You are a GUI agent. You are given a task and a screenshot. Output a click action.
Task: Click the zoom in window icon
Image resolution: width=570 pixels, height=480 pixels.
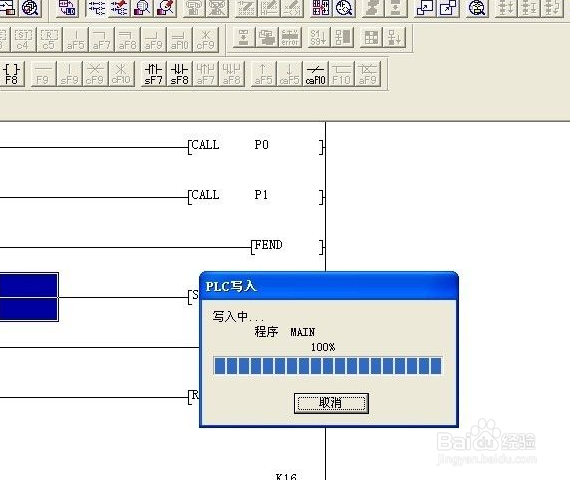pyautogui.click(x=447, y=8)
